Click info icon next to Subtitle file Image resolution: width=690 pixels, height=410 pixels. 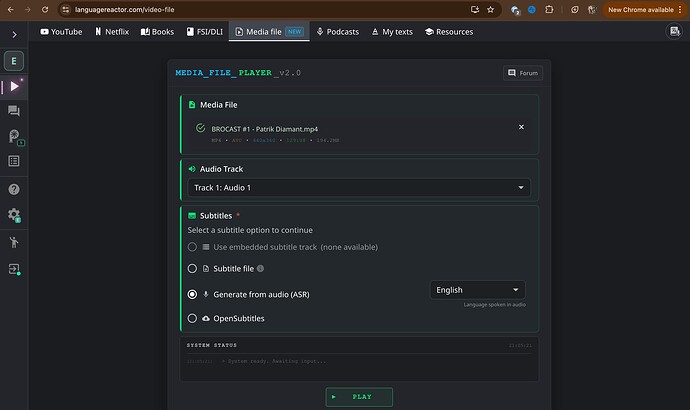(260, 269)
